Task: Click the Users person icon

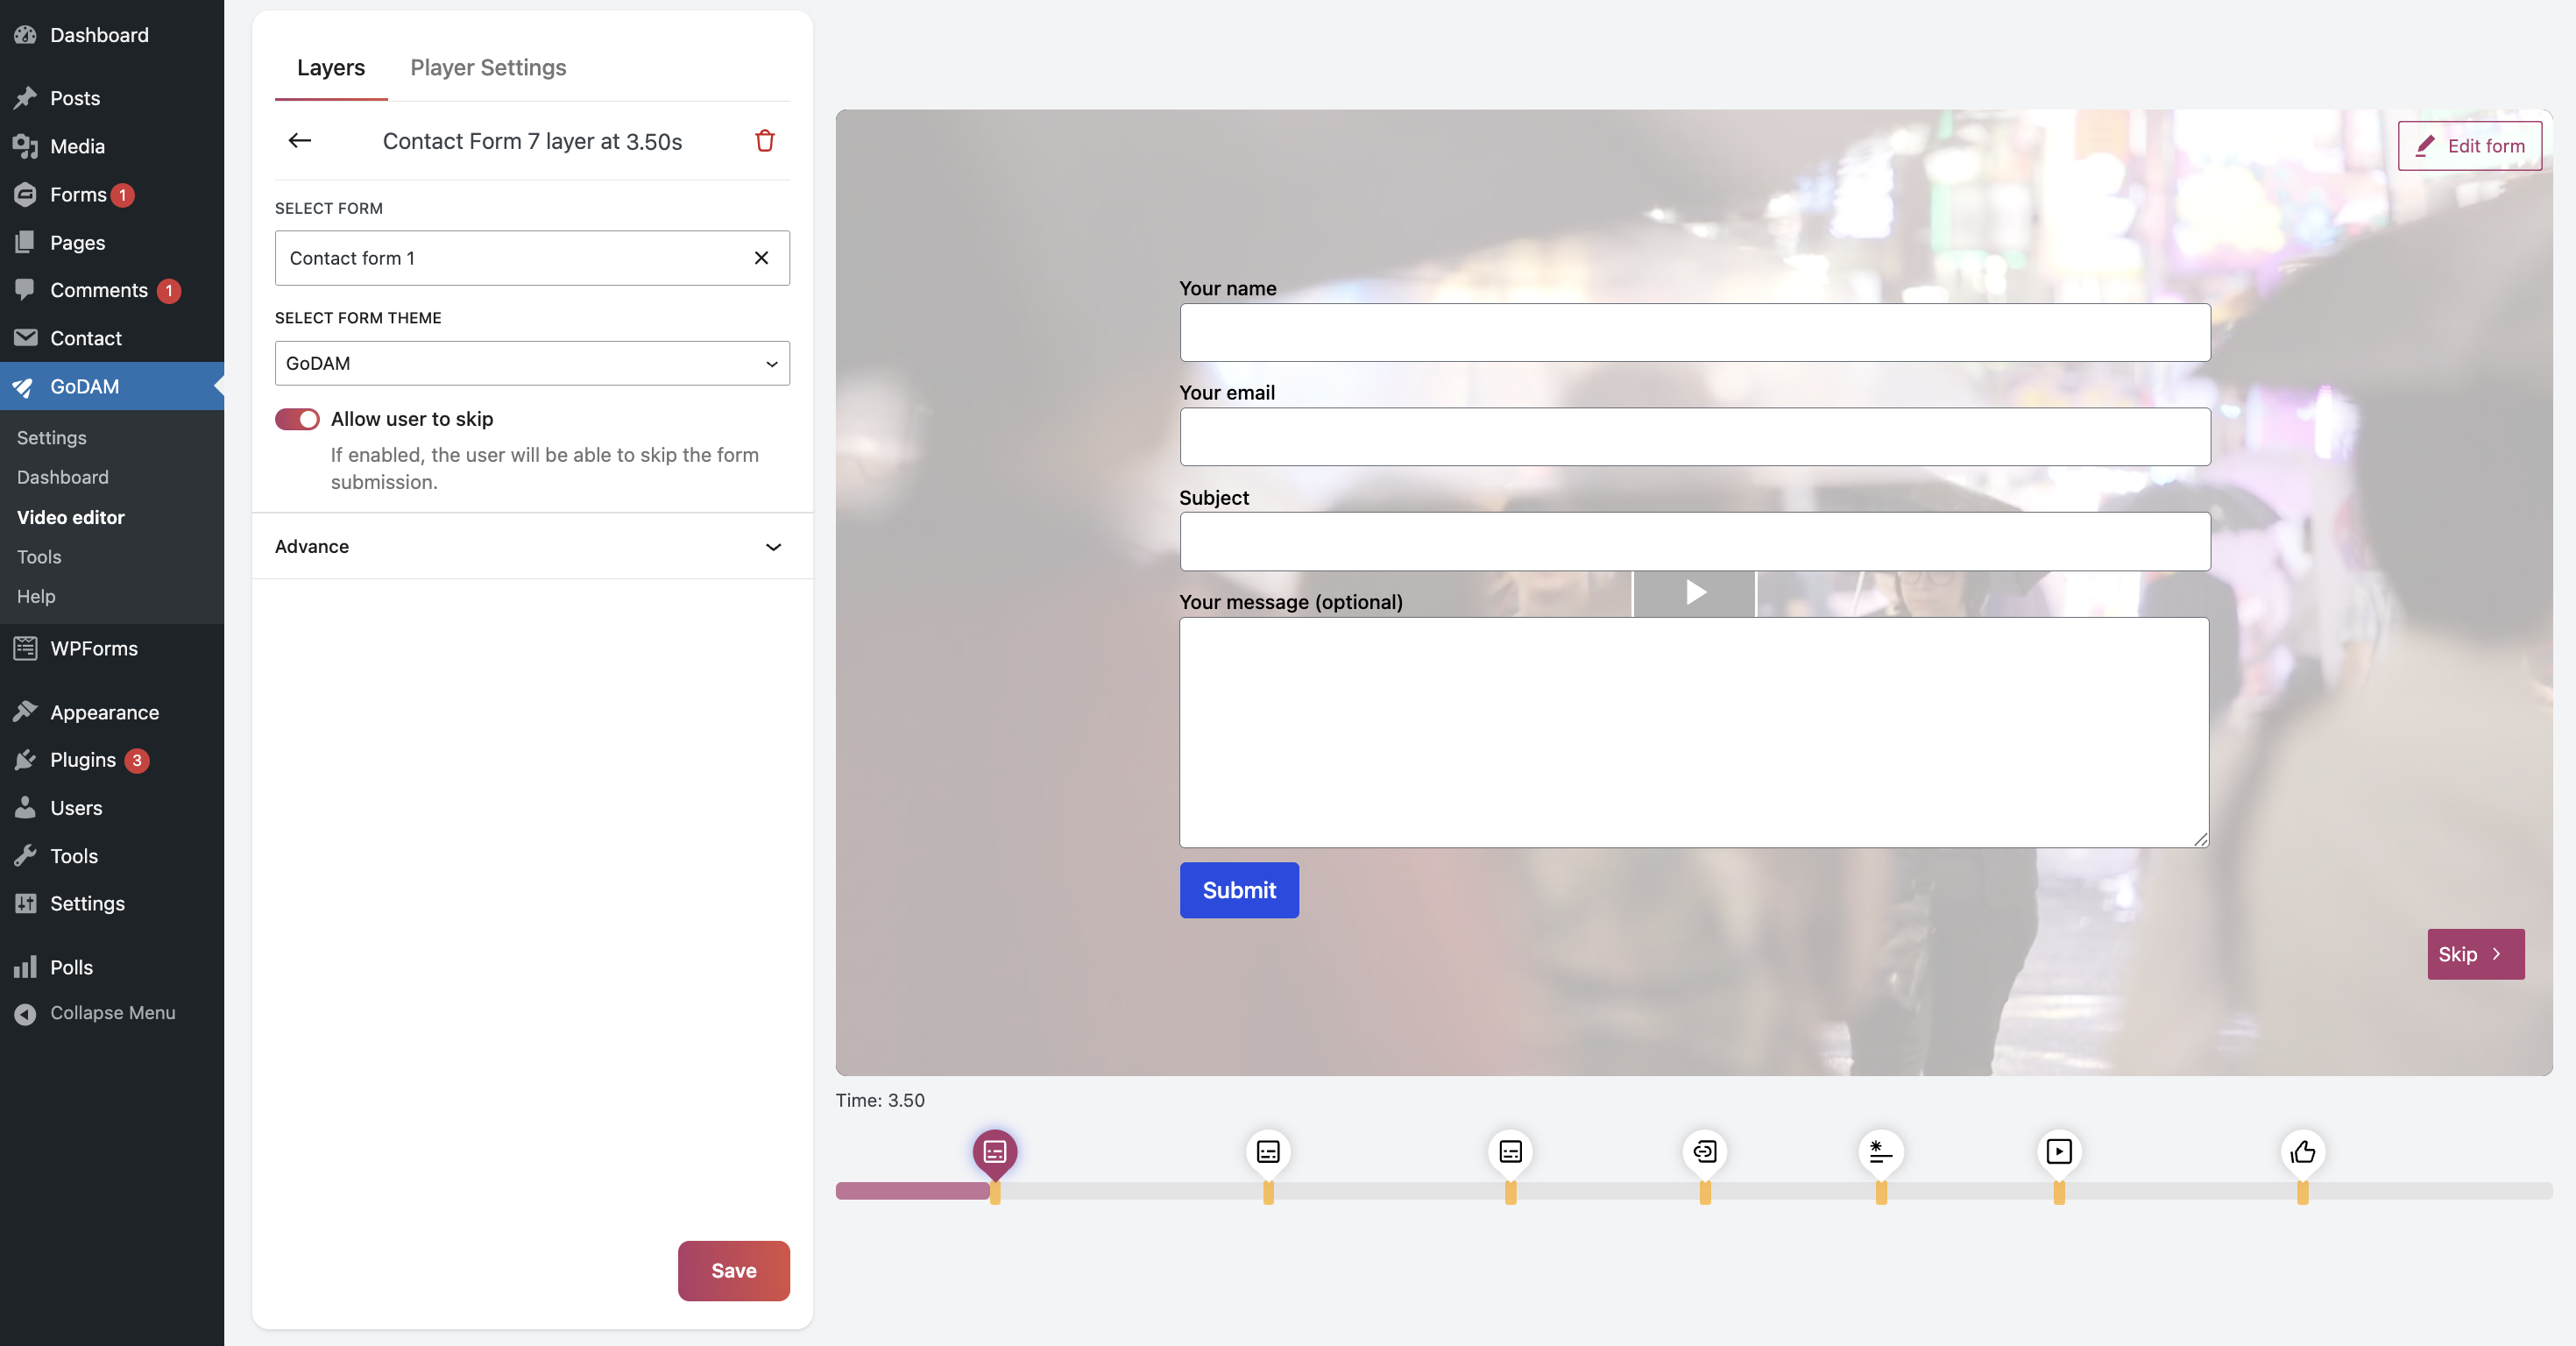Action: point(26,808)
